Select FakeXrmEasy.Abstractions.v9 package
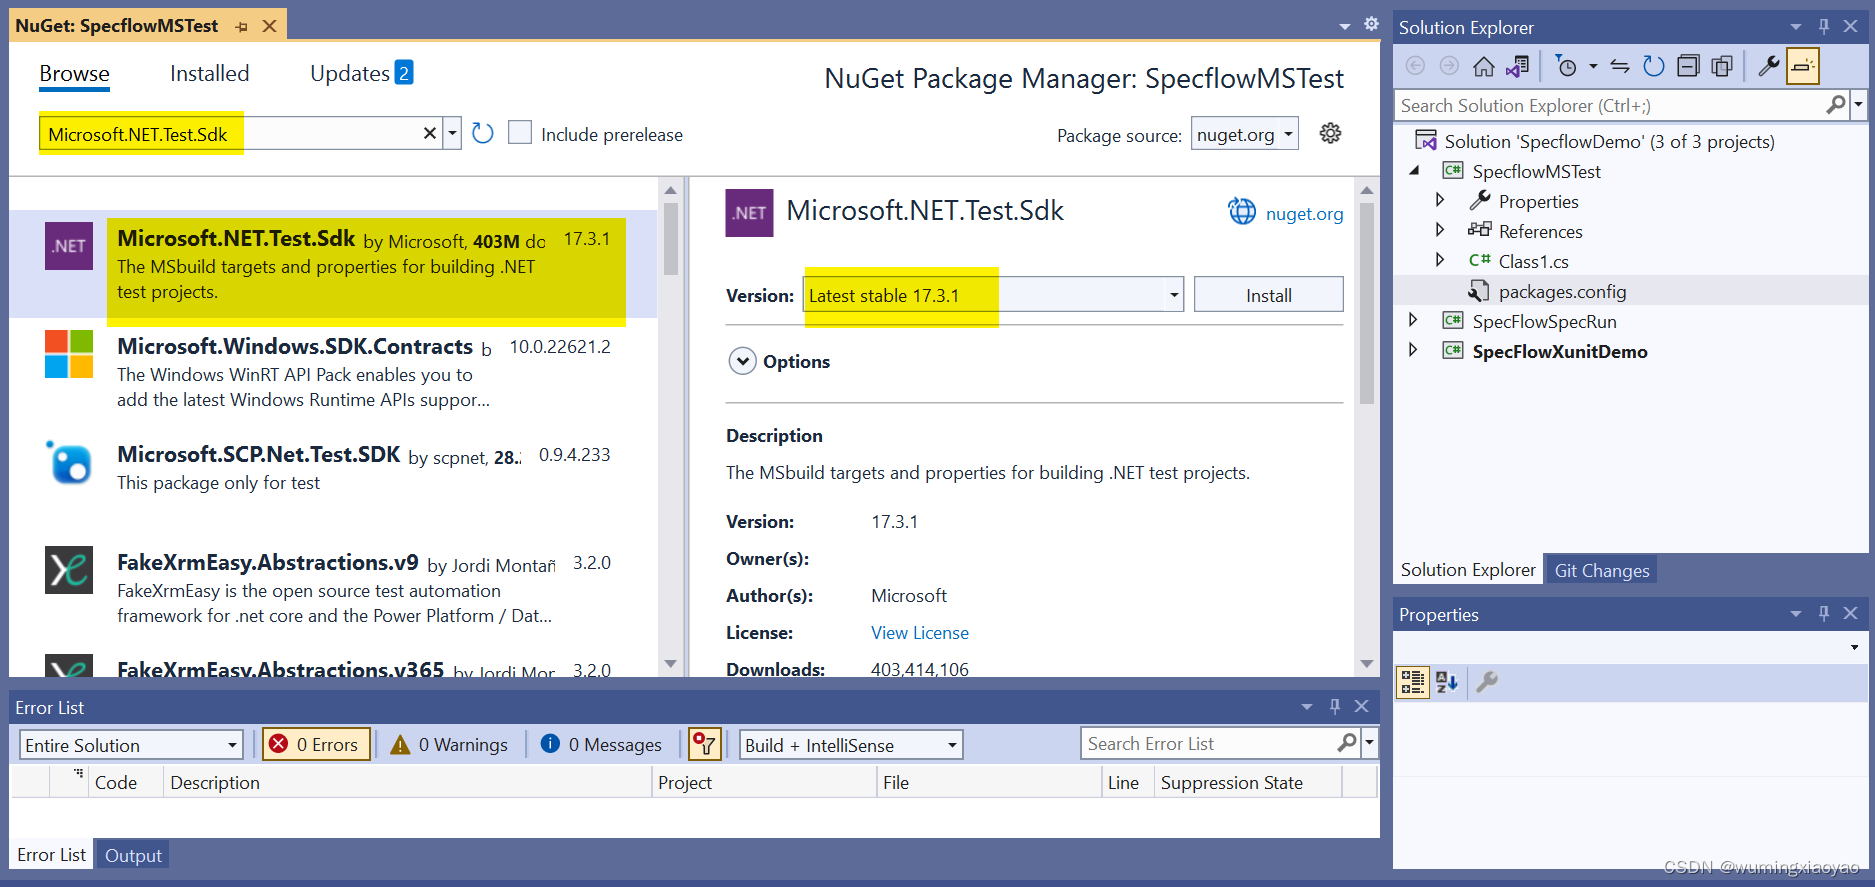This screenshot has height=887, width=1875. pos(333,588)
